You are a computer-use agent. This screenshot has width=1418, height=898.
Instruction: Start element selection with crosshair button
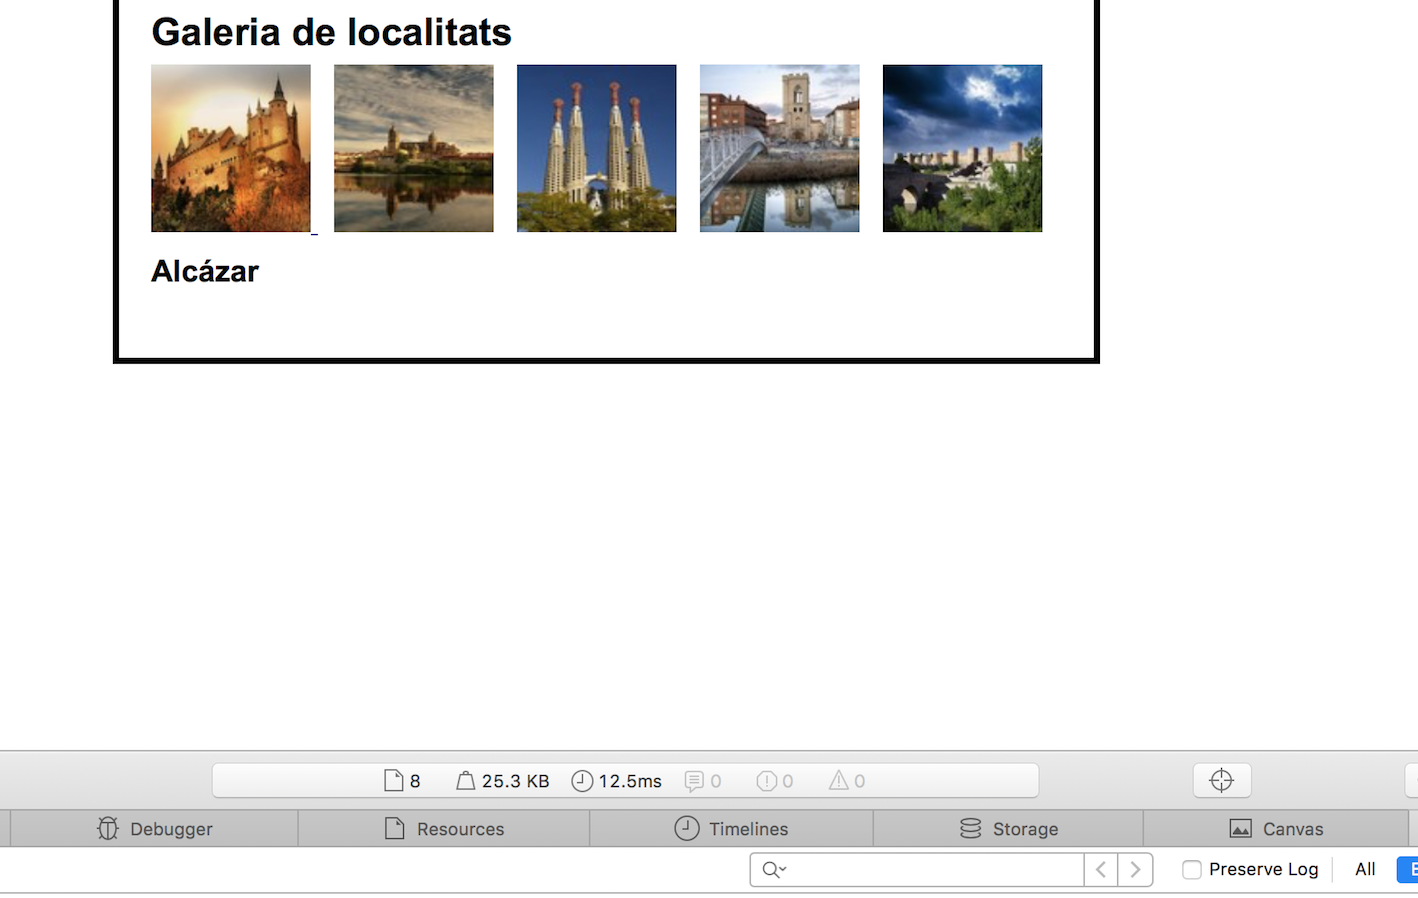(x=1222, y=780)
